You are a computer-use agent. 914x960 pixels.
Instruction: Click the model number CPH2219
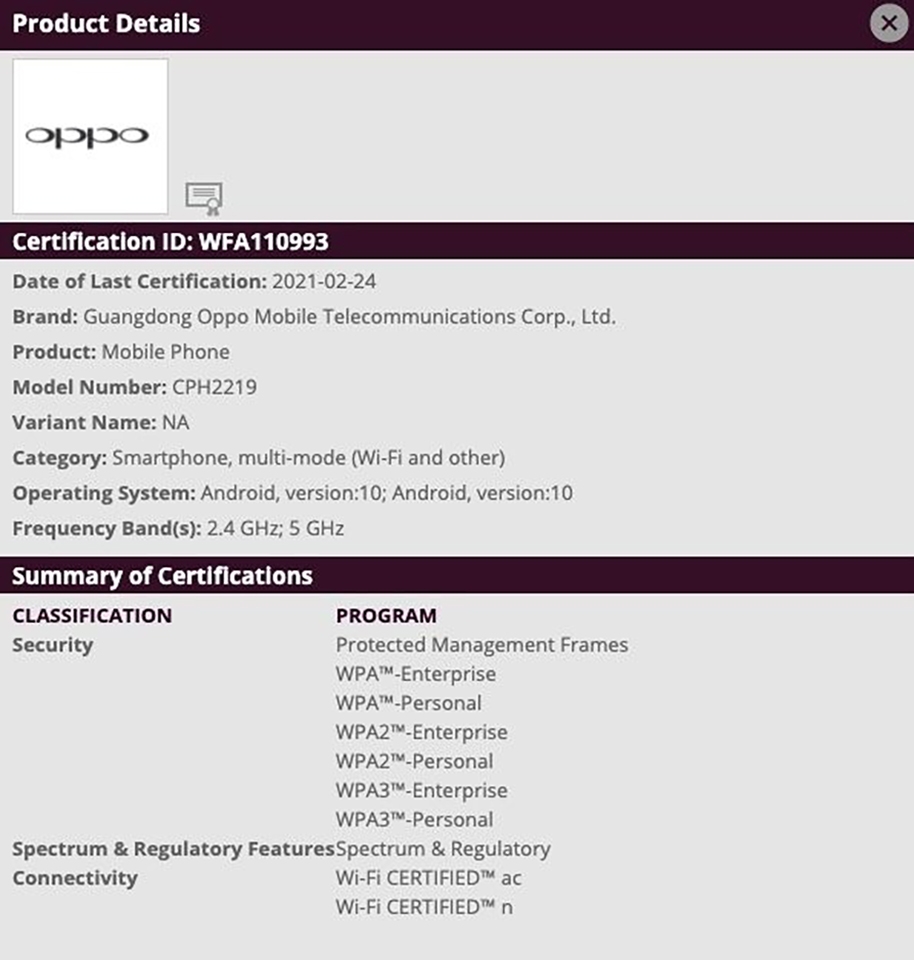214,387
